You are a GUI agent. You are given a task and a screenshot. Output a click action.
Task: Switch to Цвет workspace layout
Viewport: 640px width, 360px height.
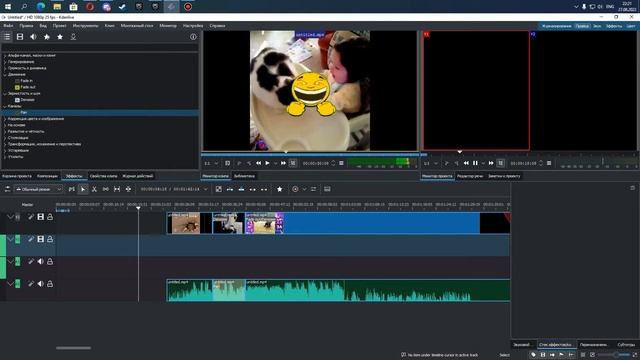tap(631, 26)
